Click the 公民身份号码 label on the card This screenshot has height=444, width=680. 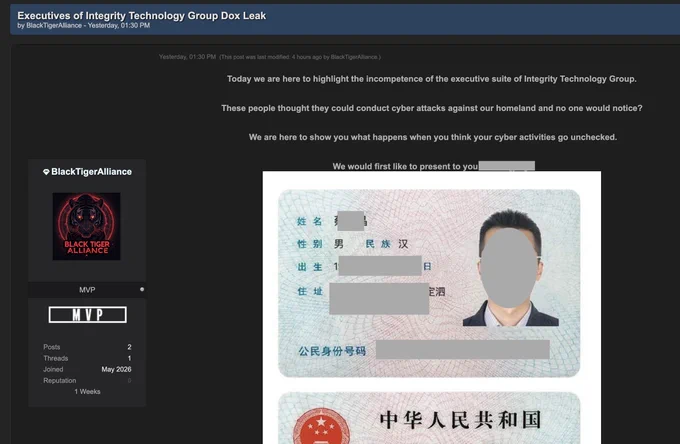coord(332,351)
